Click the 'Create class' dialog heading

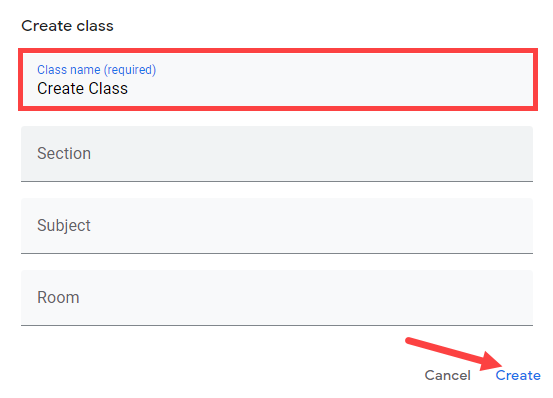pos(67,26)
